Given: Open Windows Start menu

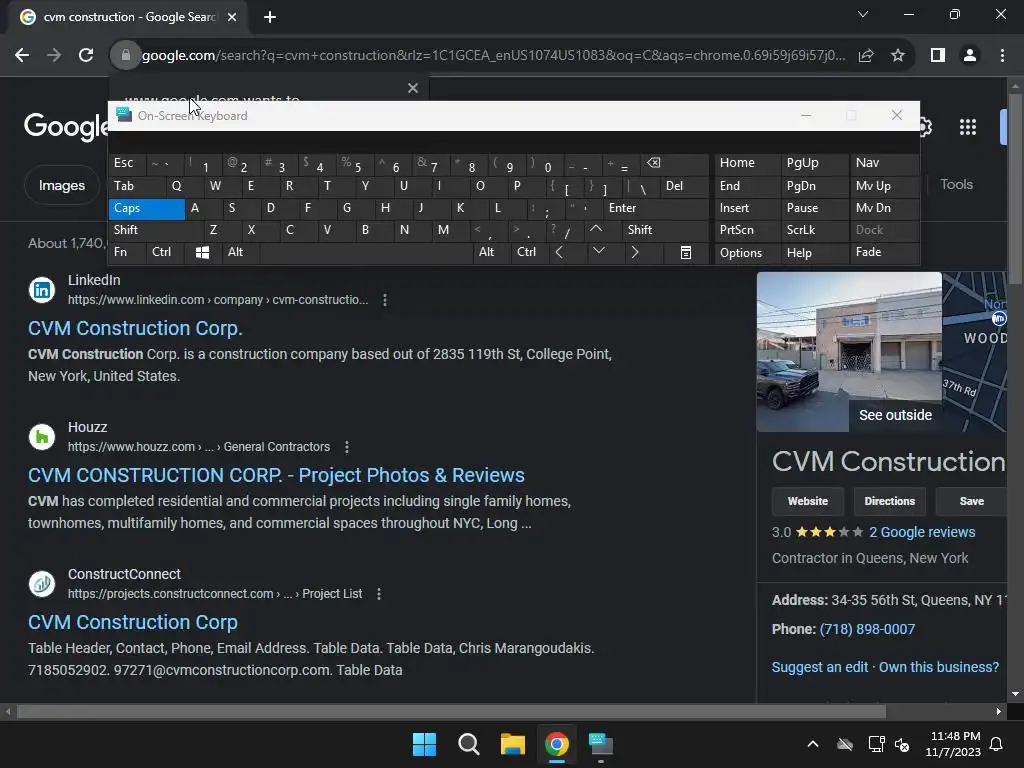Looking at the screenshot, I should 424,744.
